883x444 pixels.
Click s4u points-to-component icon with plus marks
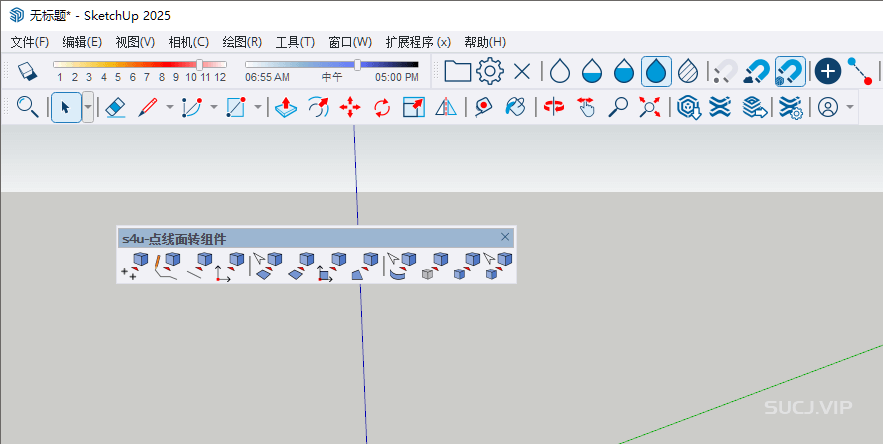click(x=134, y=266)
